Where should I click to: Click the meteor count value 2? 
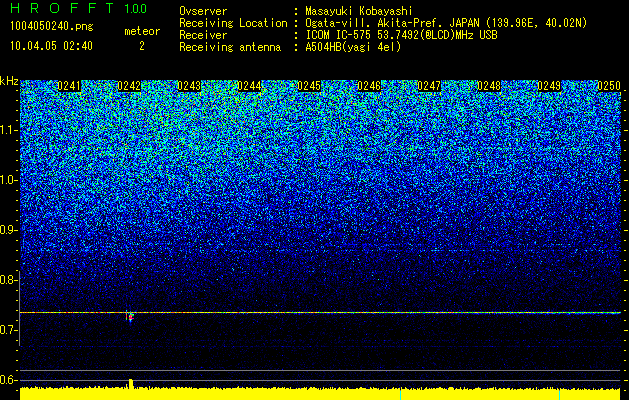coord(142,46)
